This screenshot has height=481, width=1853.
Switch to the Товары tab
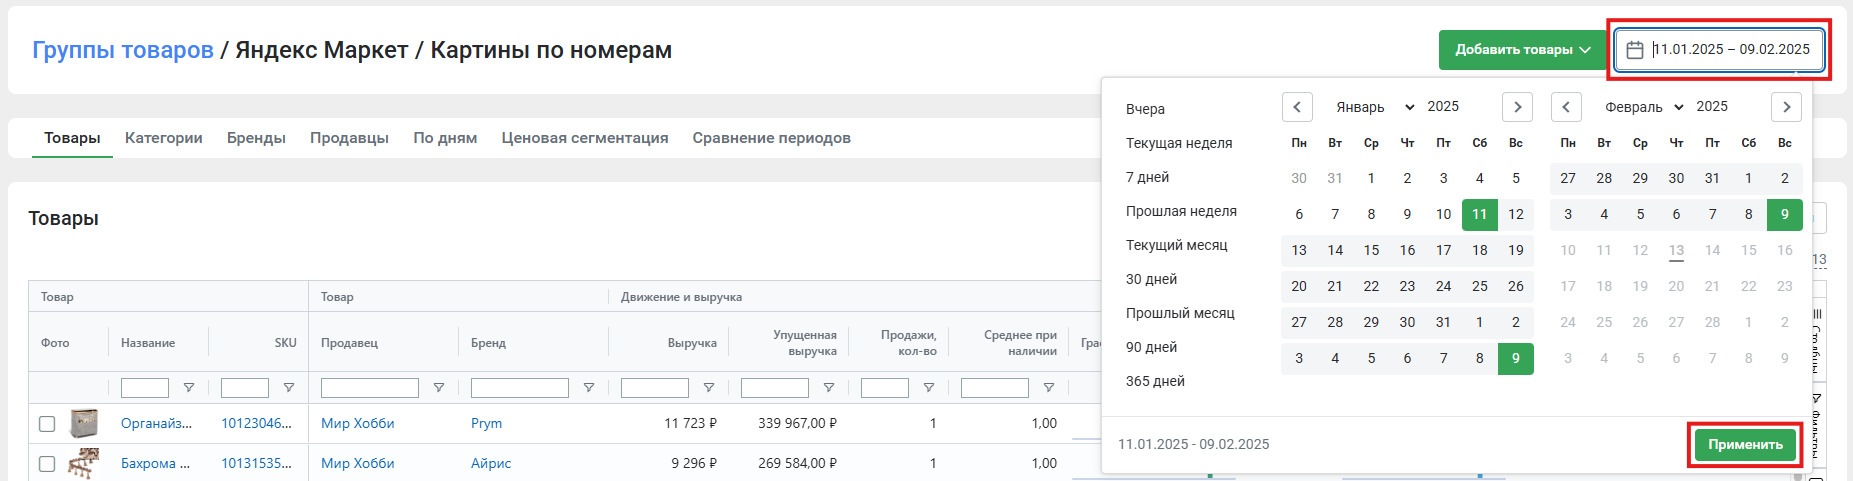tap(72, 138)
